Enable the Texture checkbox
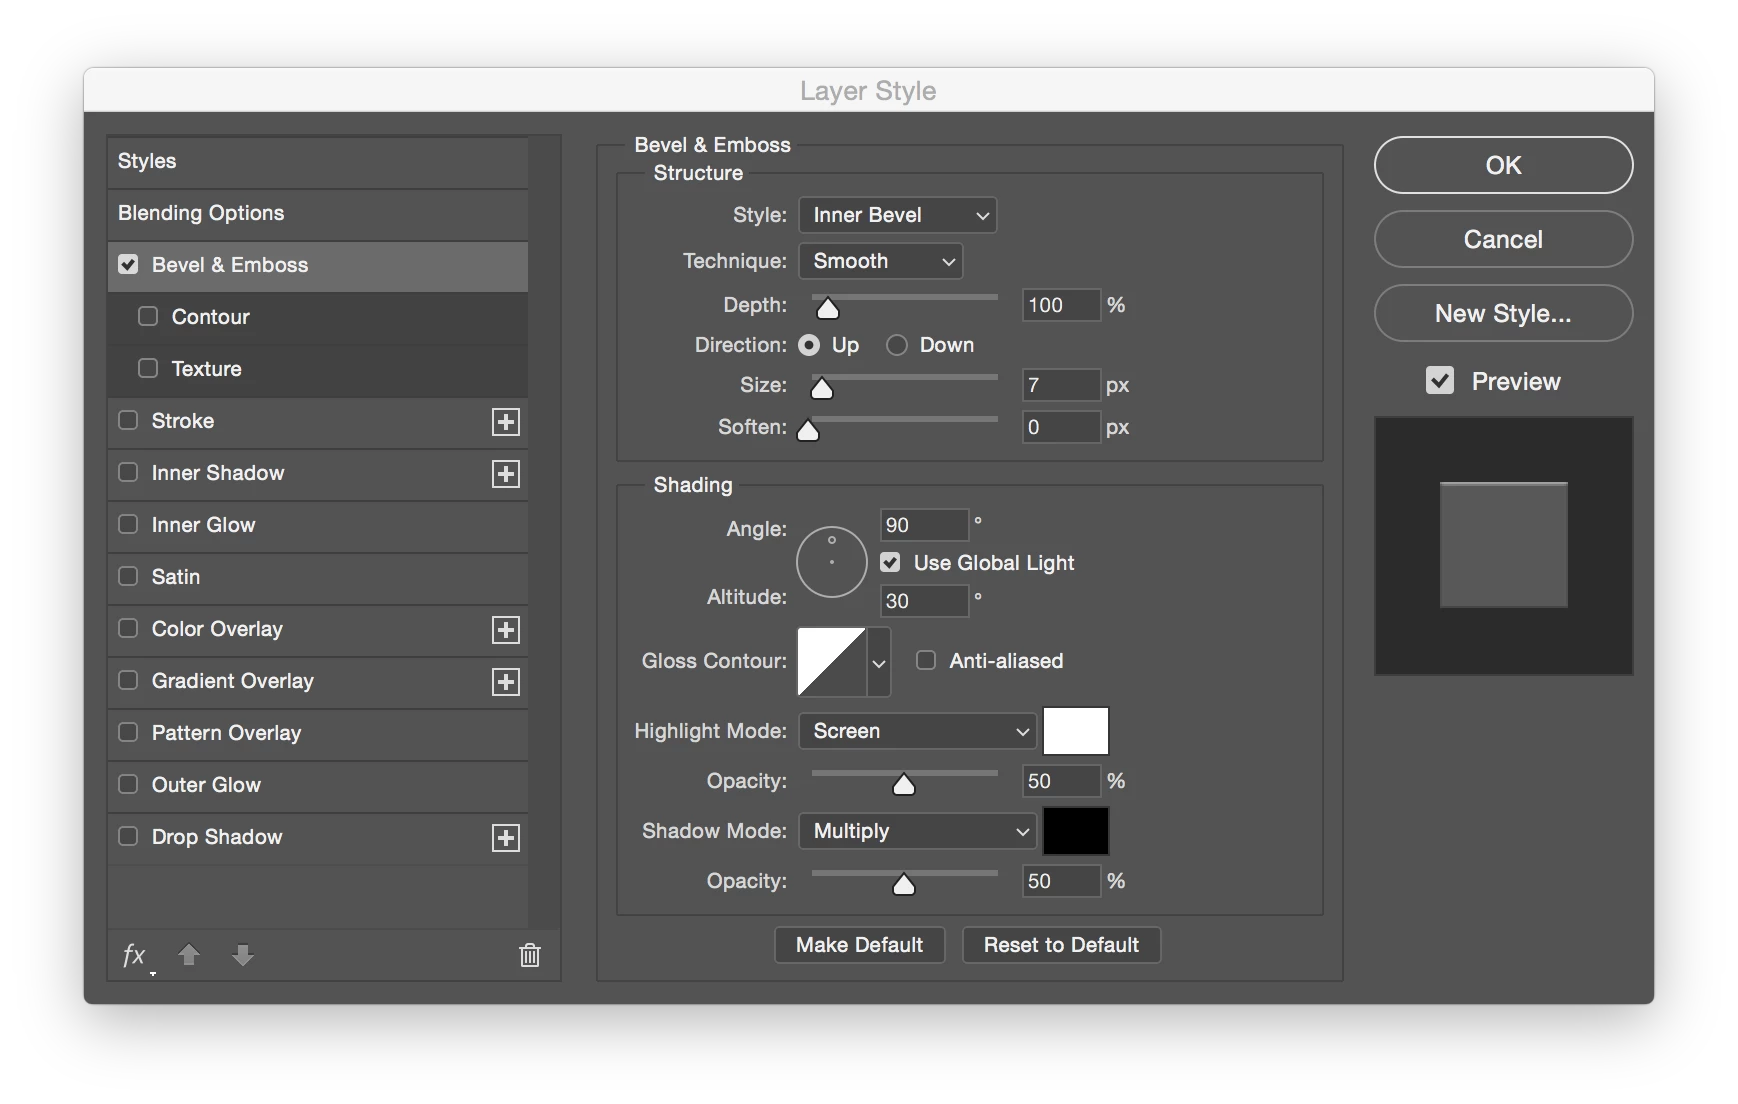 [x=148, y=368]
